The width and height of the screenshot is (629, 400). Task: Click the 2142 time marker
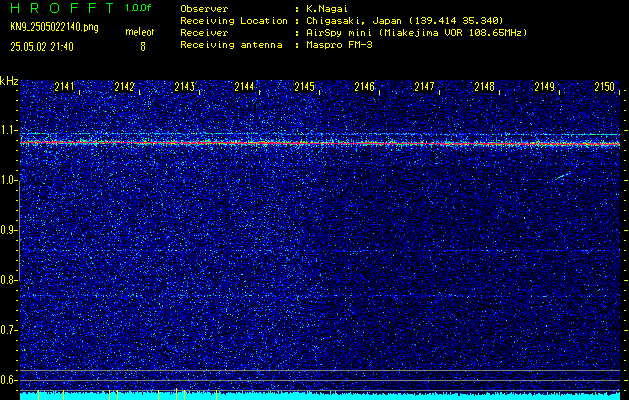(124, 87)
